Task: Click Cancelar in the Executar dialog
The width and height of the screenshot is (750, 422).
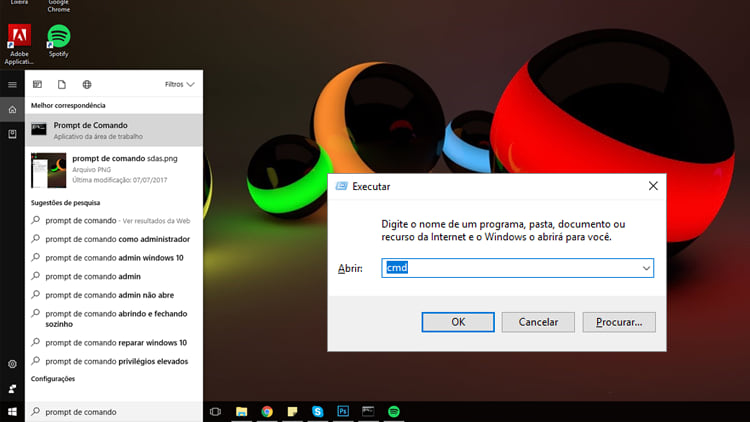Action: (538, 322)
